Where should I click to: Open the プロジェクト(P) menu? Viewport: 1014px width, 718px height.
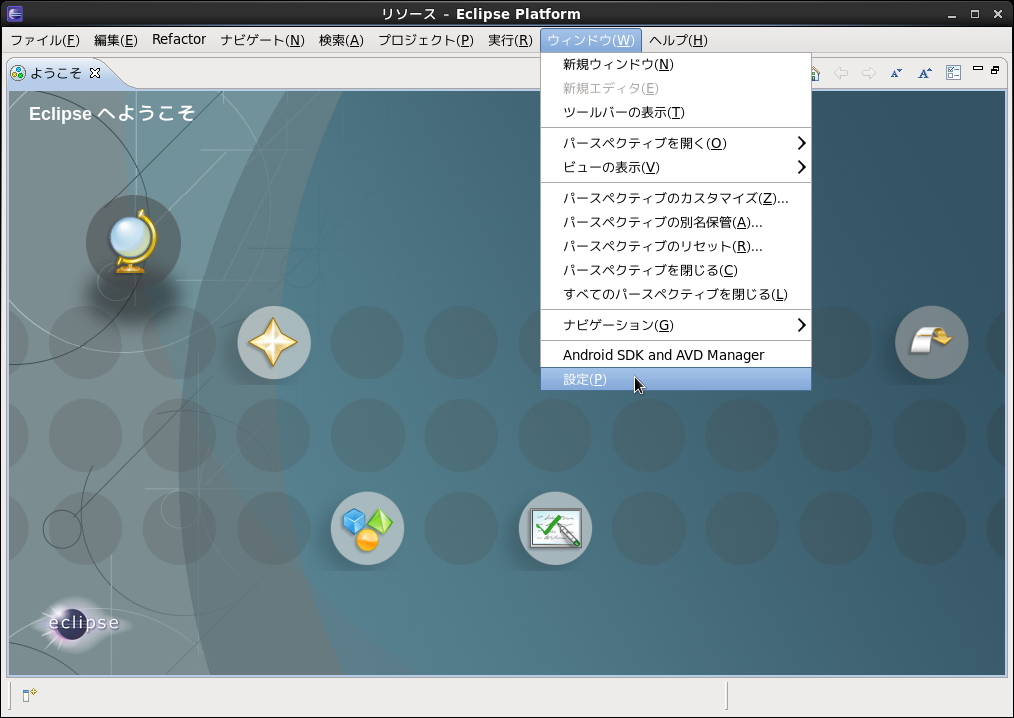point(426,40)
